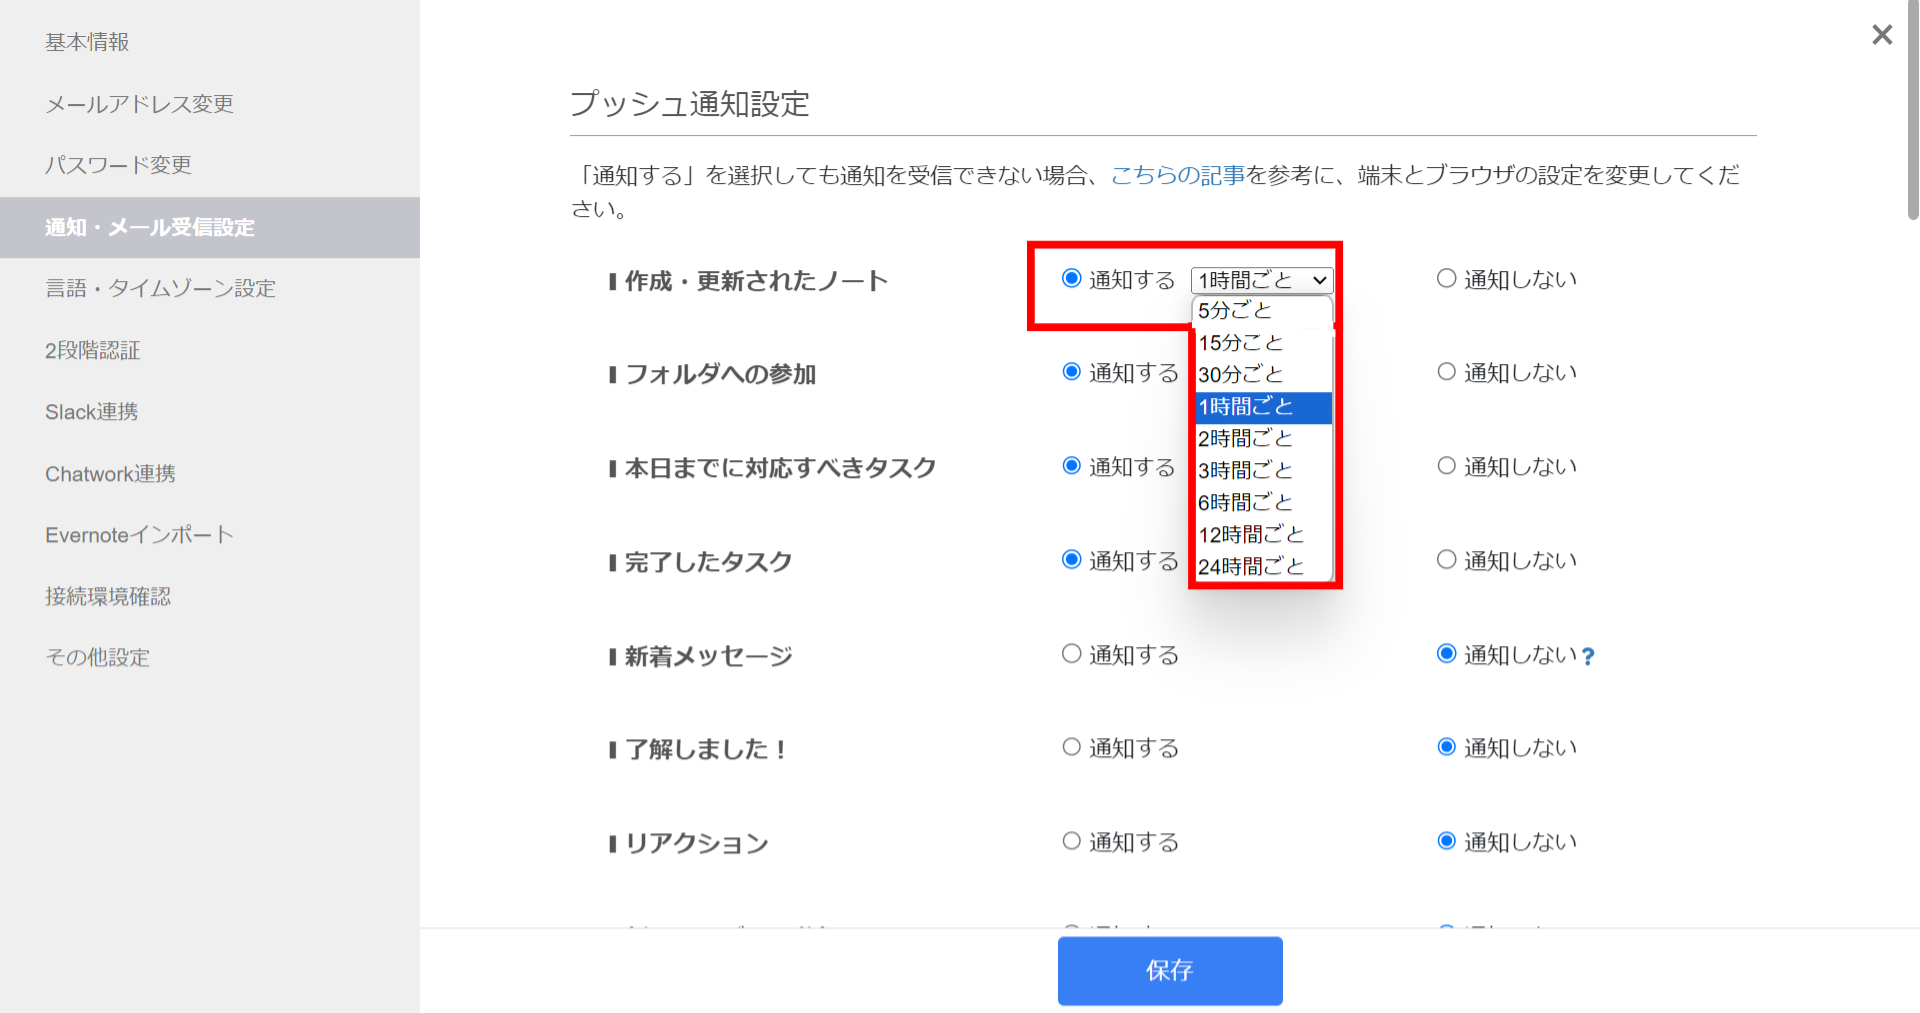Enable 通知する for 新着メッセージ

tap(1071, 654)
